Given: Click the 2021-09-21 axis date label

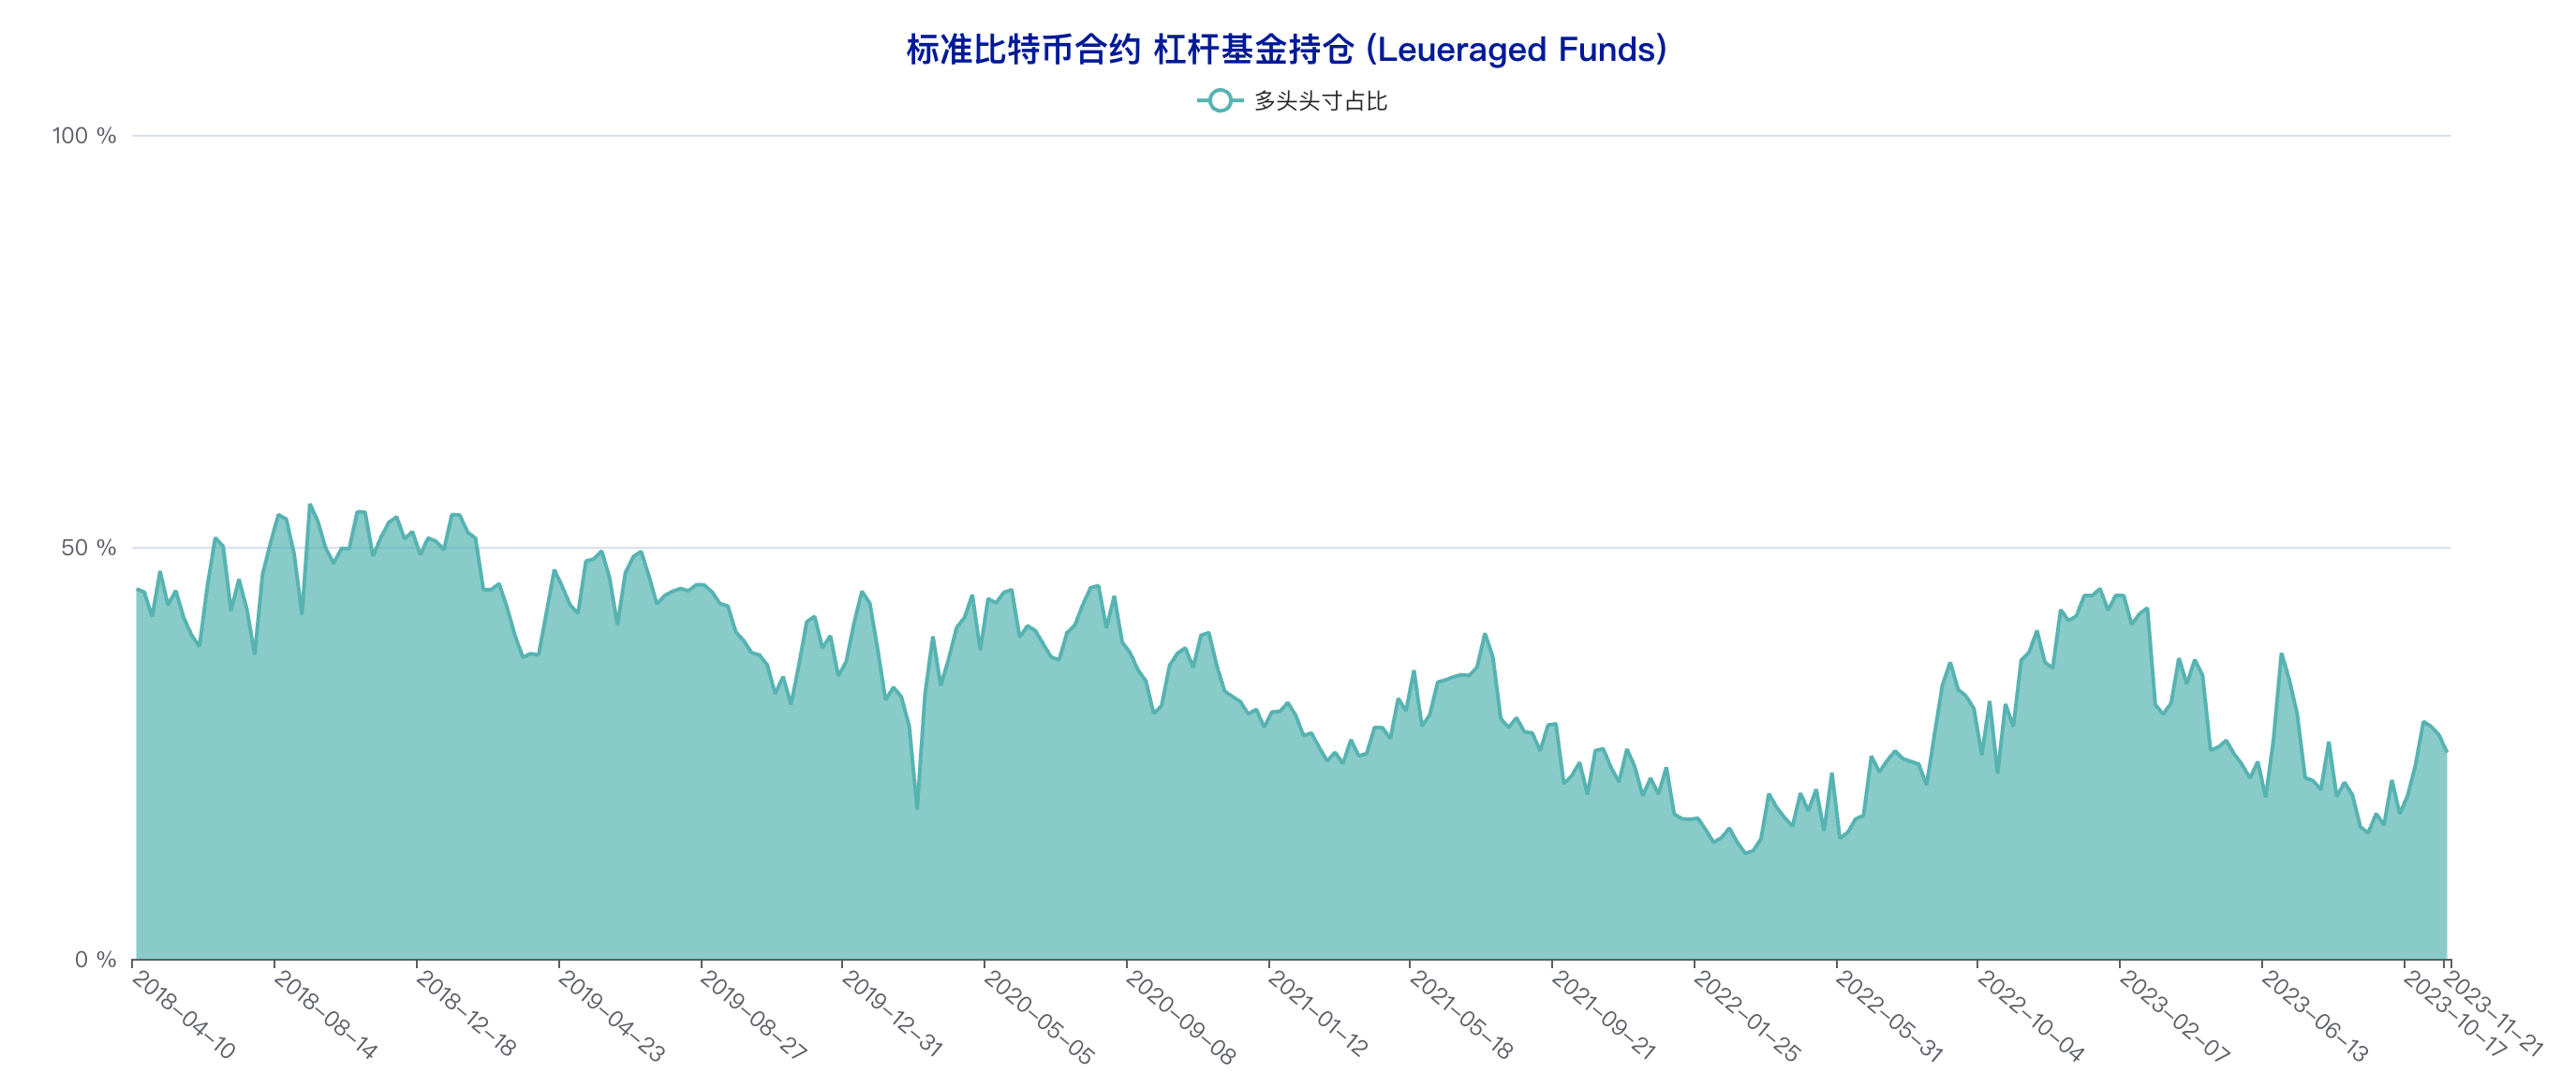Looking at the screenshot, I should coord(1603,1015).
